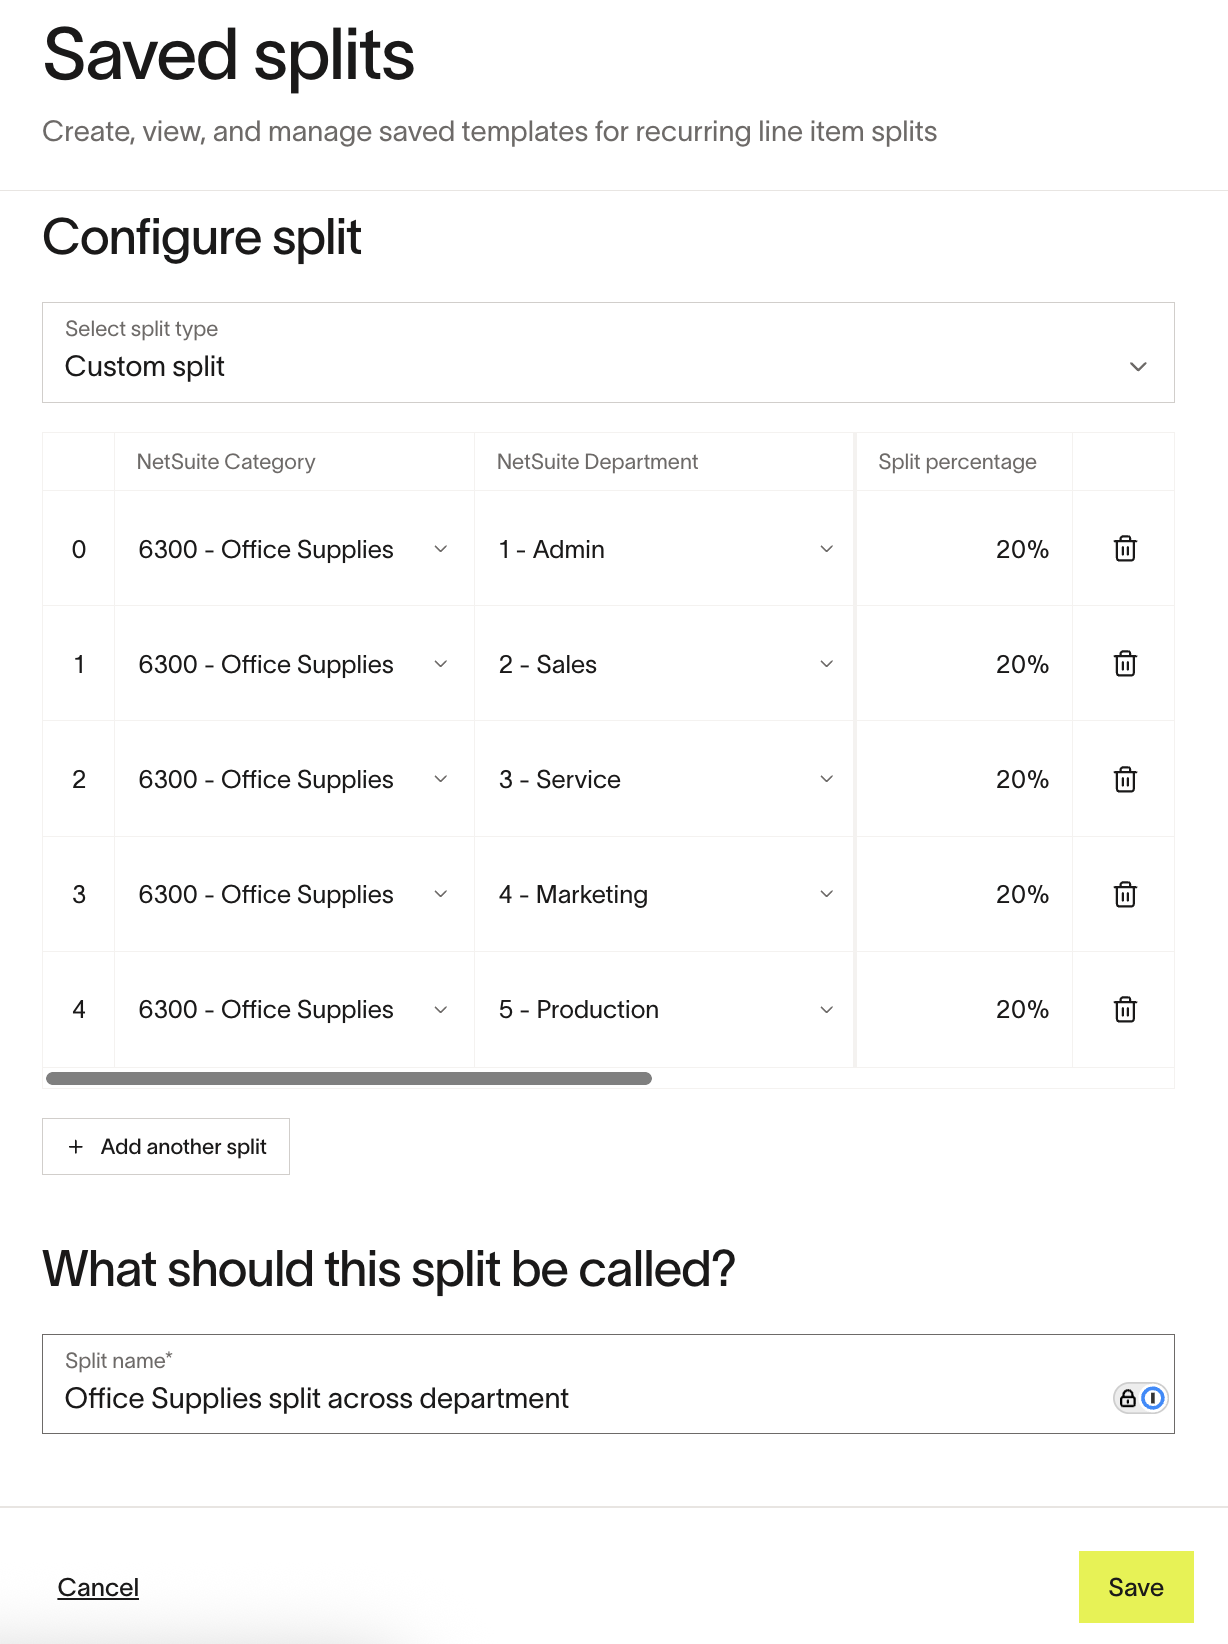Open the 3 - Service department dropdown
Viewport: 1228px width, 1644px height.
click(x=665, y=779)
